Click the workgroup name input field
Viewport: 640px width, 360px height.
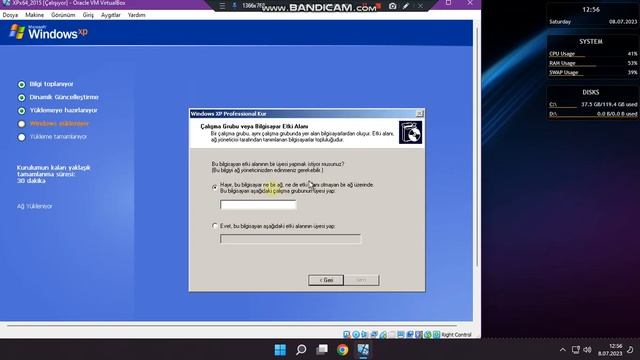[x=258, y=204]
